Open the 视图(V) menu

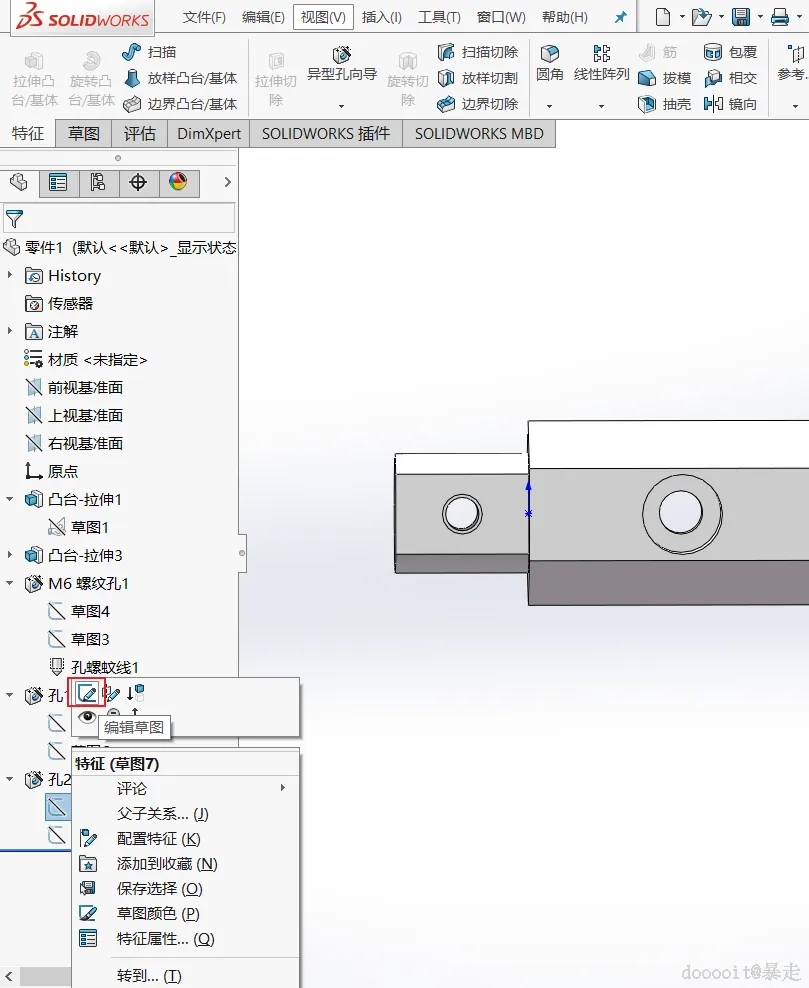[x=323, y=17]
